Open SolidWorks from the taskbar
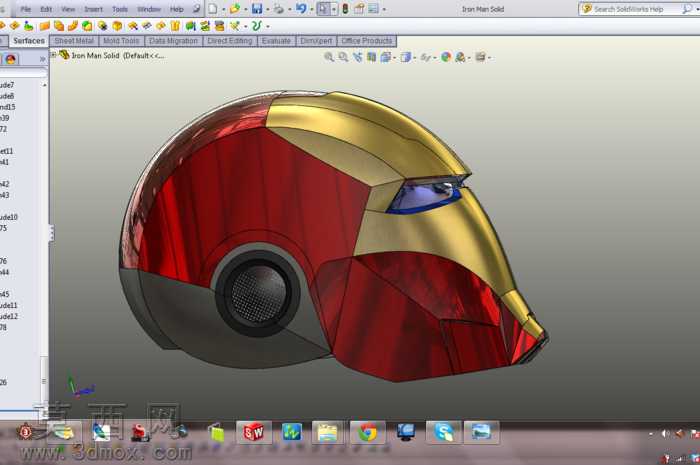Screen dimensions: 700x465 [254, 432]
